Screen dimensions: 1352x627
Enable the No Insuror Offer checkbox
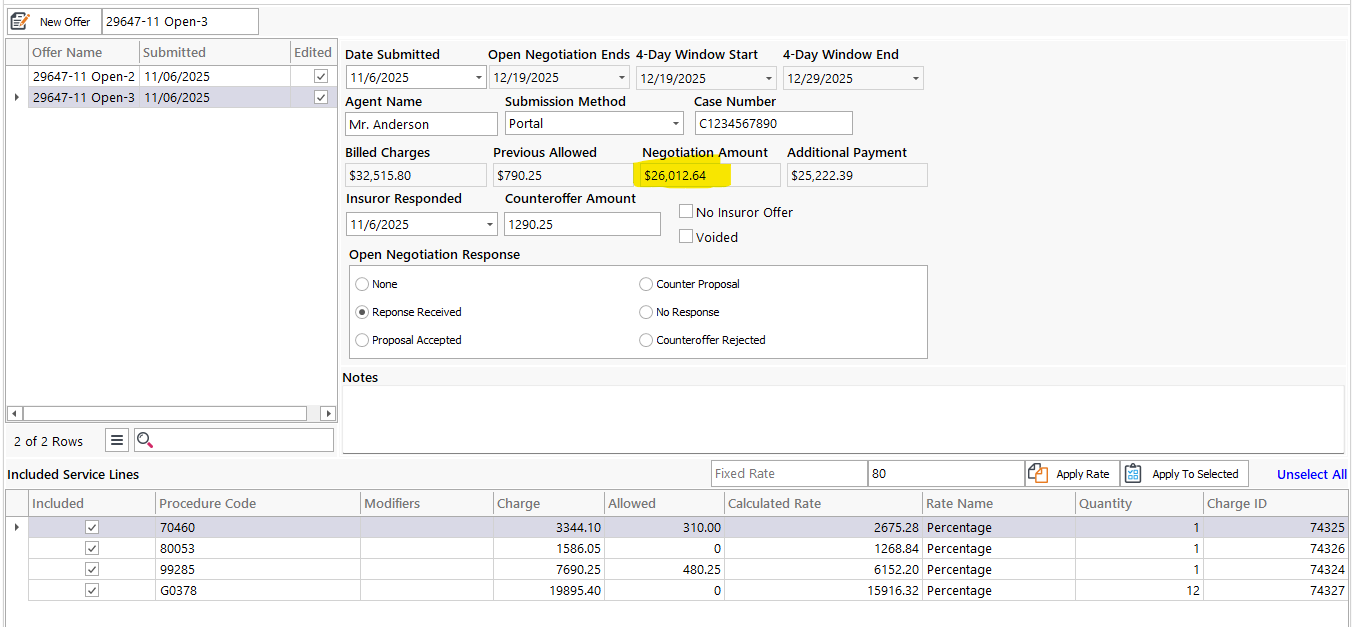pyautogui.click(x=686, y=212)
